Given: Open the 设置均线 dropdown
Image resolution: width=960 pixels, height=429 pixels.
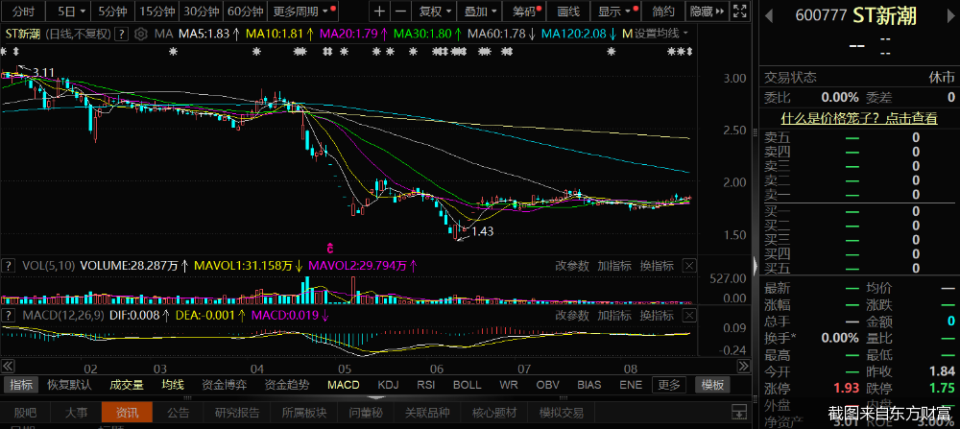Looking at the screenshot, I should point(660,34).
